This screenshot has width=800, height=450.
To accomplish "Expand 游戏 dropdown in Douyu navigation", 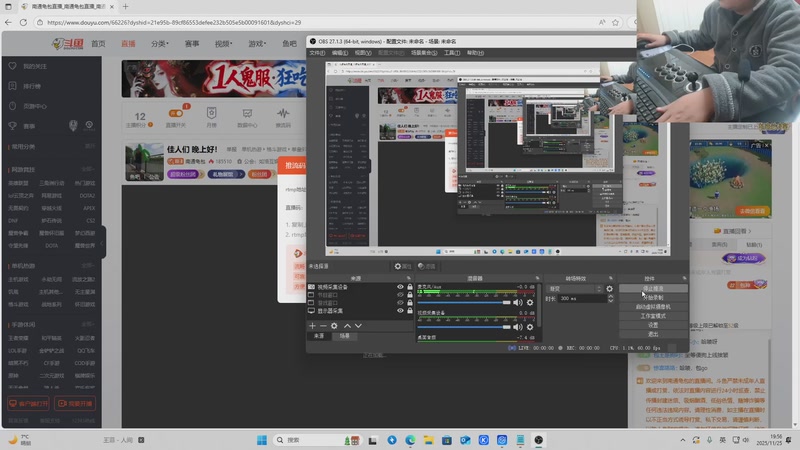I will [257, 44].
